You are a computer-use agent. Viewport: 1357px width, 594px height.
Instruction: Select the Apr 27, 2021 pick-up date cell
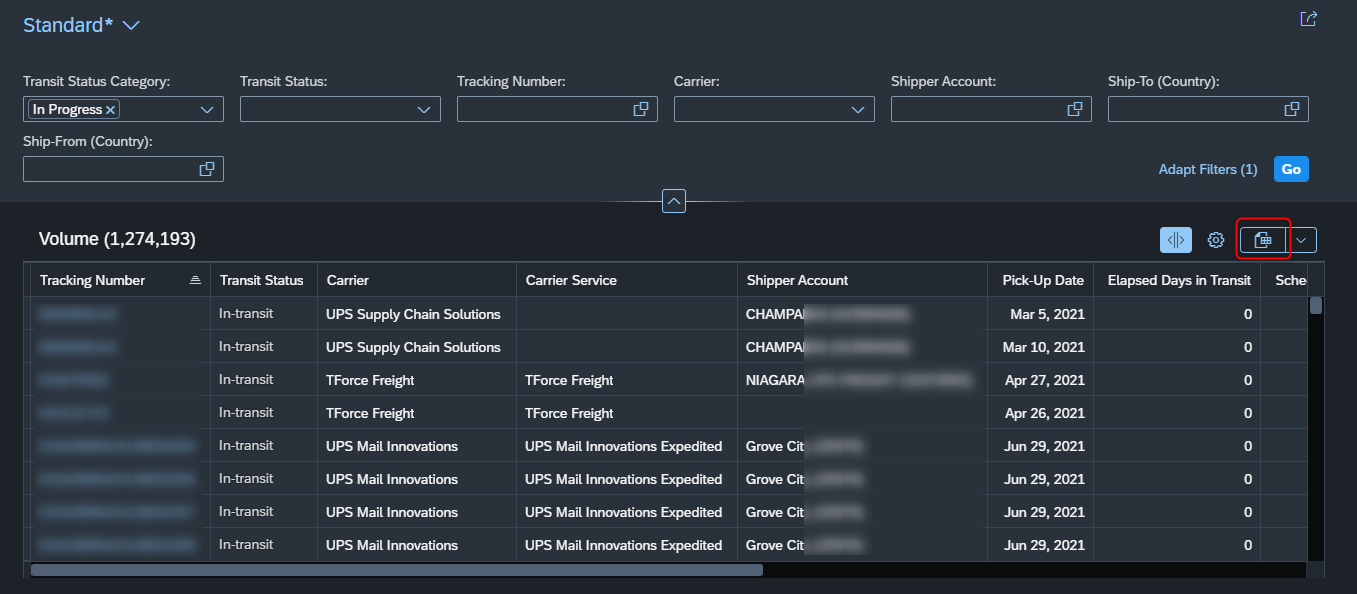pos(1040,380)
